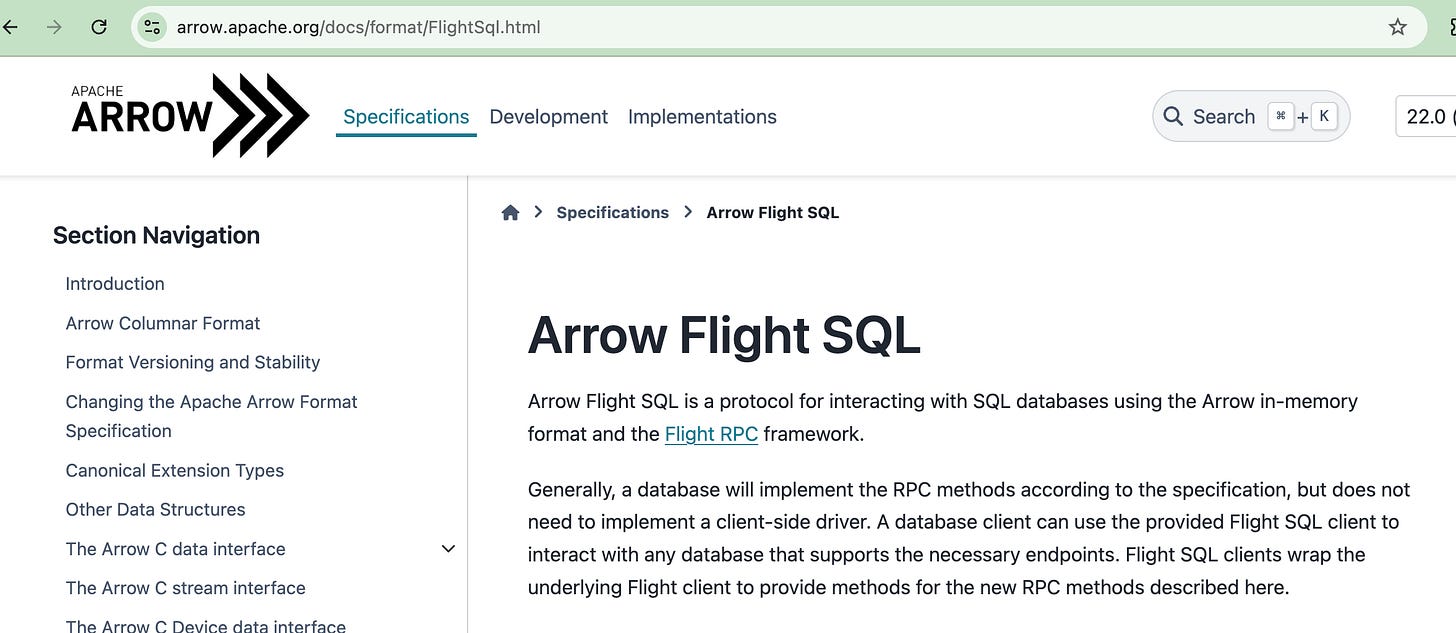Viewport: 1456px width, 633px height.
Task: Open the Implementations menu
Action: [702, 116]
